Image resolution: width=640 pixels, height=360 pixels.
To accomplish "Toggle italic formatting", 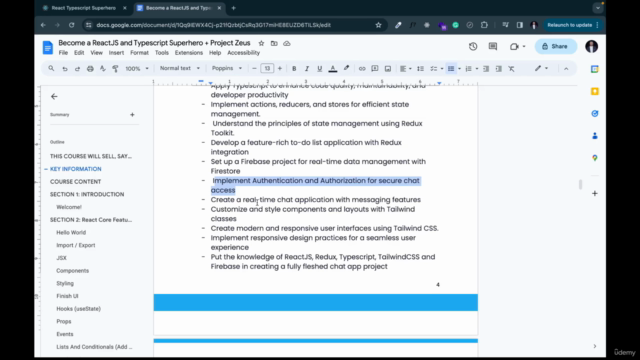I will click(x=307, y=69).
